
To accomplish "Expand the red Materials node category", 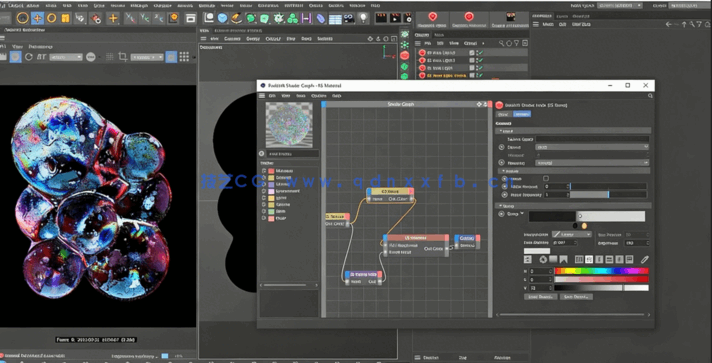I will click(264, 171).
